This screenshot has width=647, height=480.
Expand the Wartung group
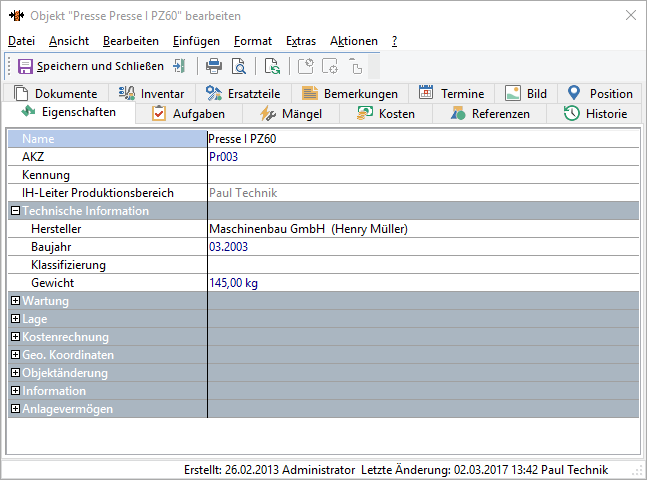[x=15, y=300]
